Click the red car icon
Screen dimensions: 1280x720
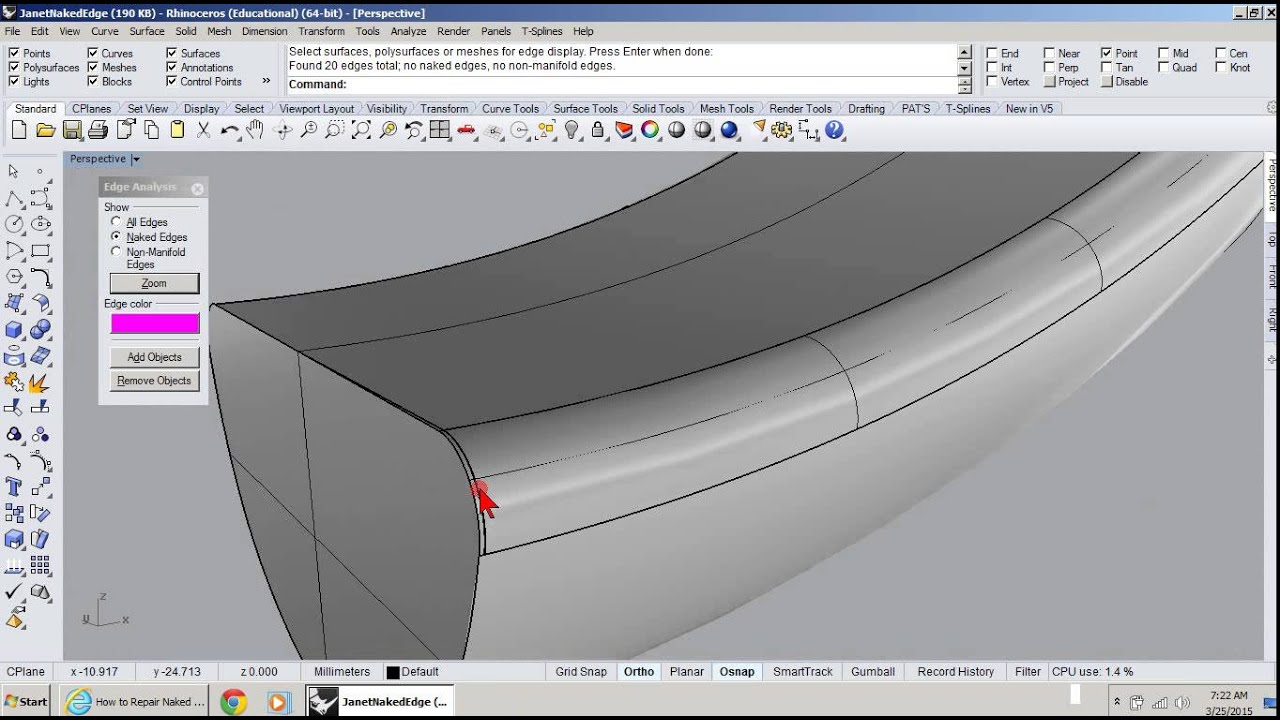tap(466, 130)
